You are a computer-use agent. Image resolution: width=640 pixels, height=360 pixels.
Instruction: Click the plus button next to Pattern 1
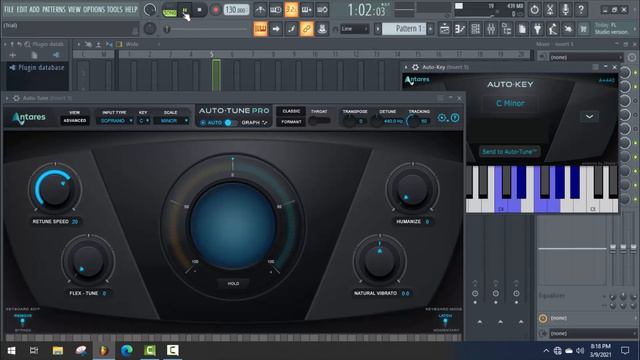coord(430,29)
